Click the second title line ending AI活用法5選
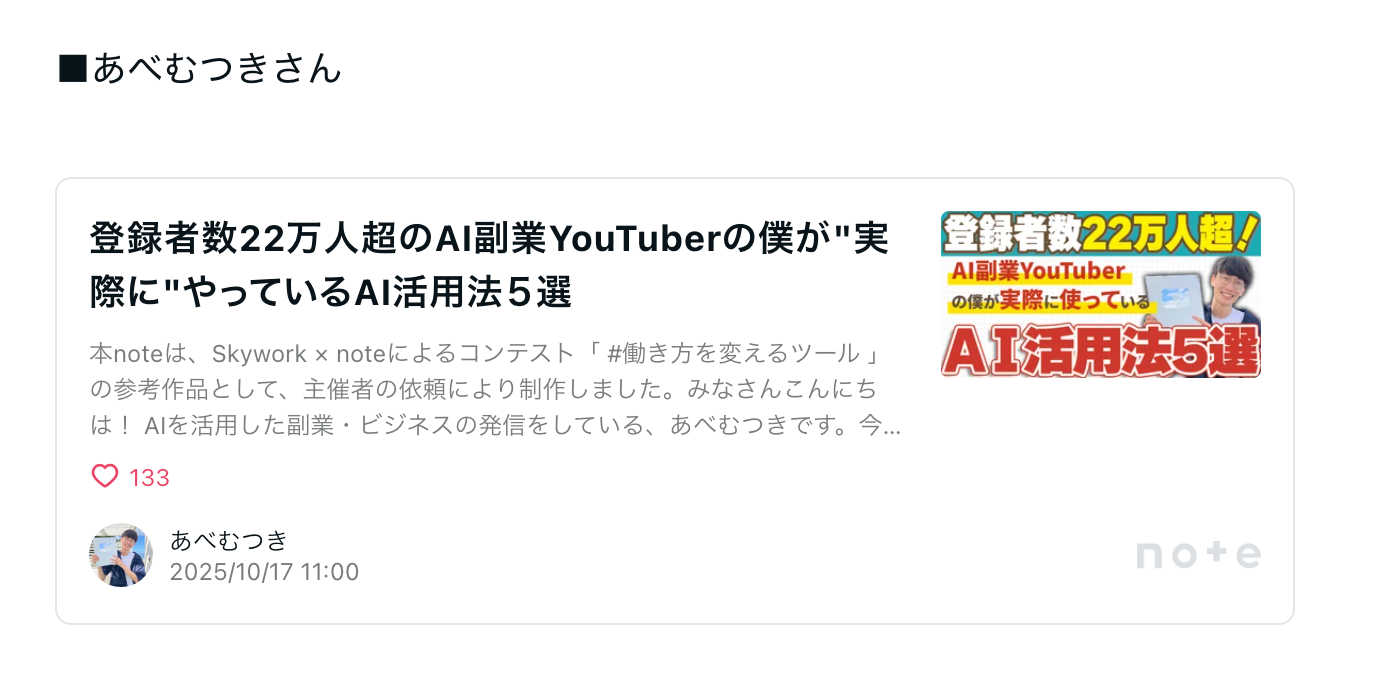The image size is (1382, 698). point(331,294)
